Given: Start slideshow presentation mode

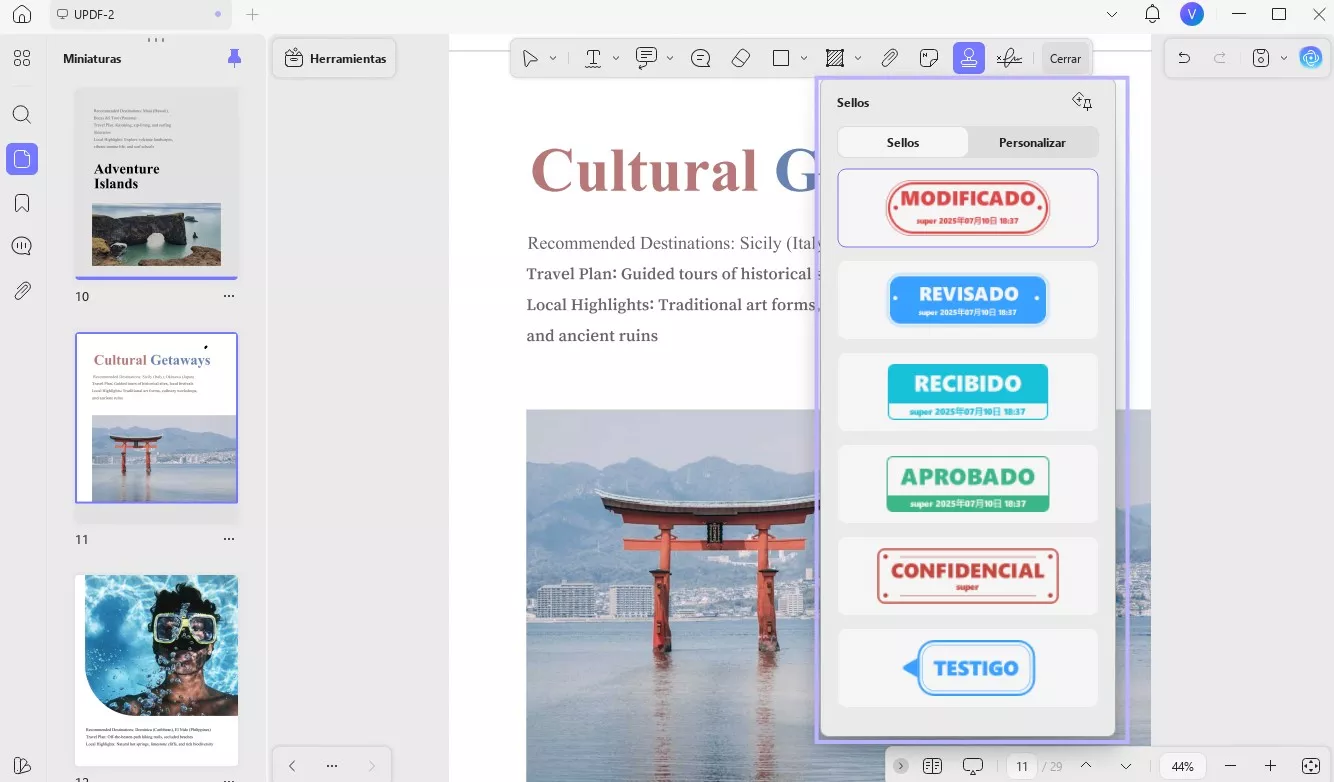Looking at the screenshot, I should (x=973, y=766).
